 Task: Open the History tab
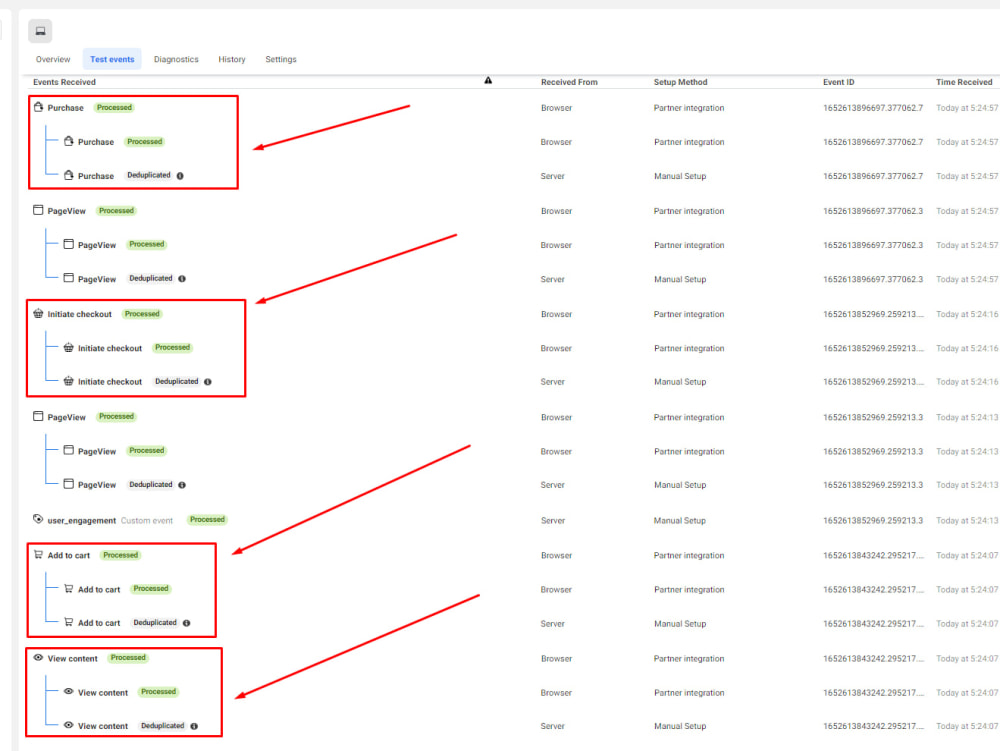pyautogui.click(x=231, y=59)
